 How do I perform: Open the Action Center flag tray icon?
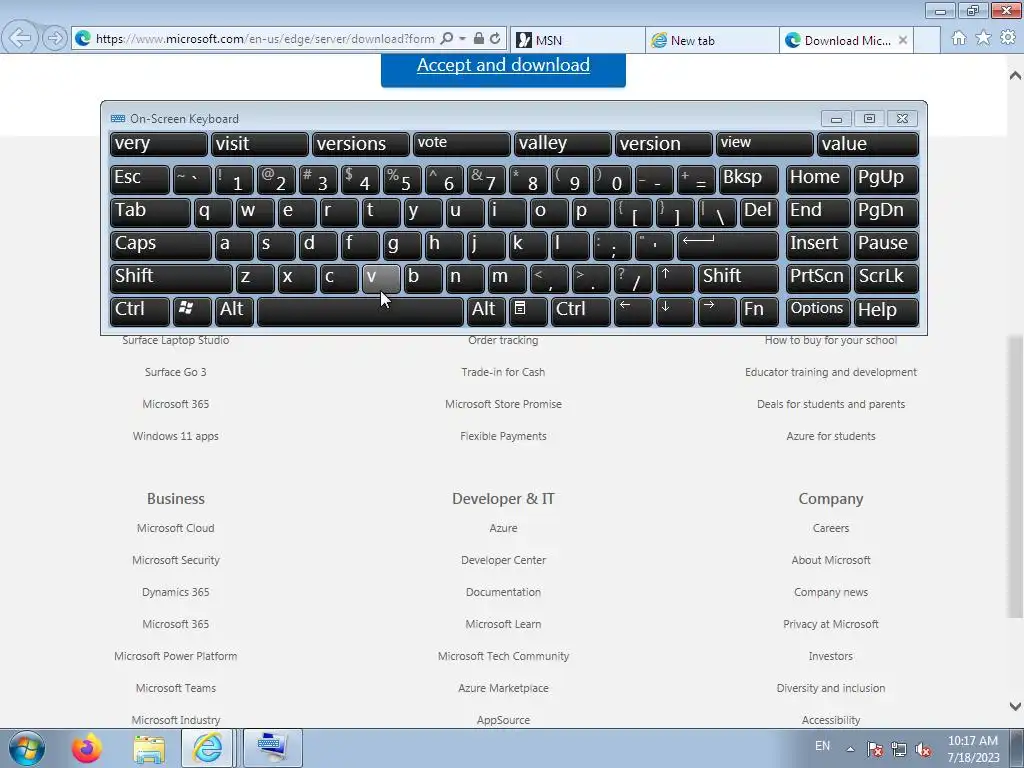click(875, 749)
